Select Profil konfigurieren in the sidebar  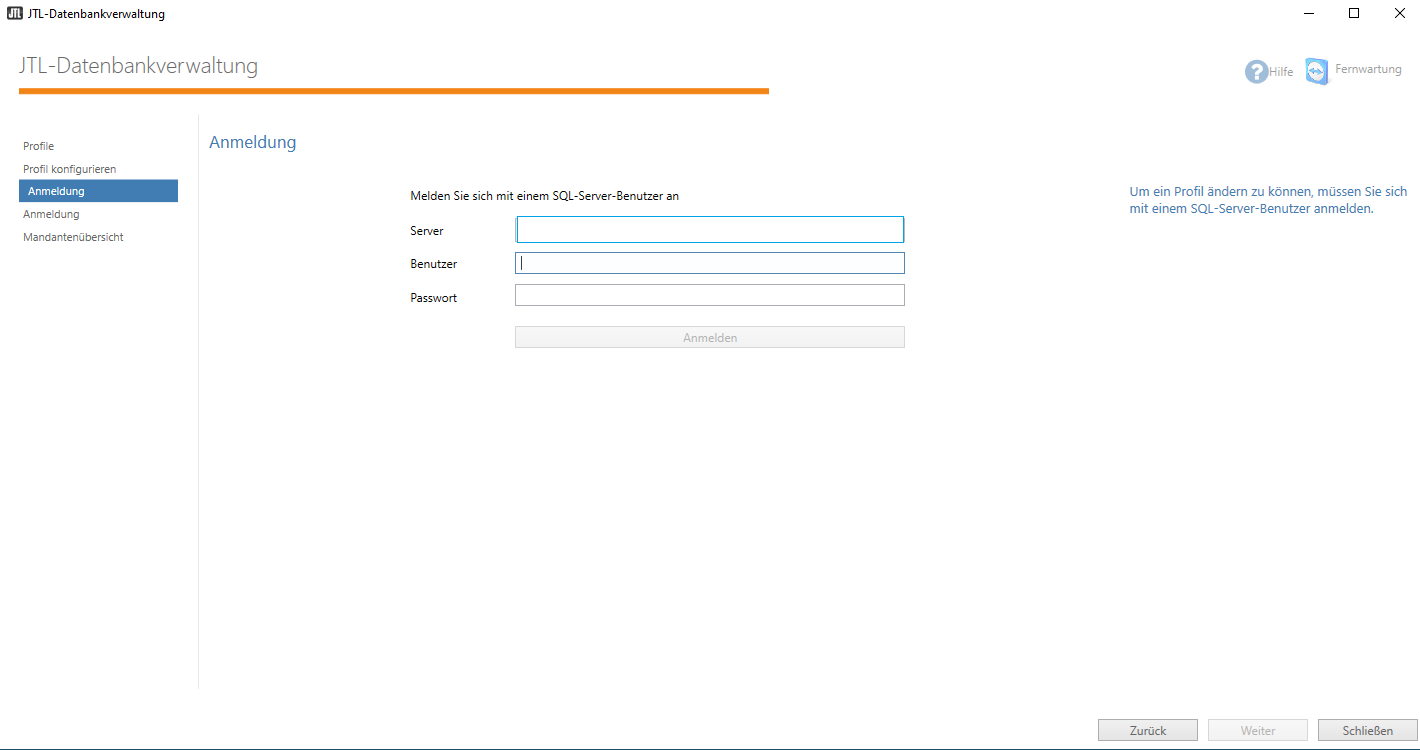(70, 169)
